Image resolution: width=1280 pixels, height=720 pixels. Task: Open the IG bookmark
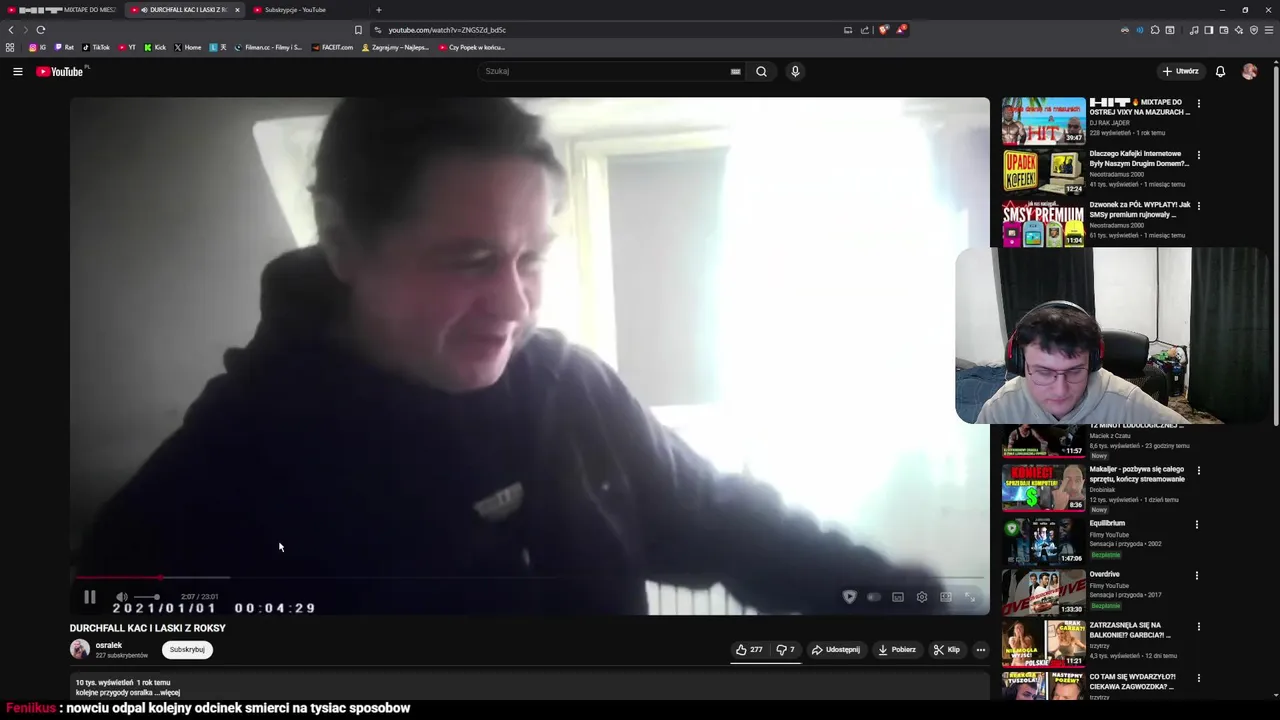pyautogui.click(x=38, y=47)
